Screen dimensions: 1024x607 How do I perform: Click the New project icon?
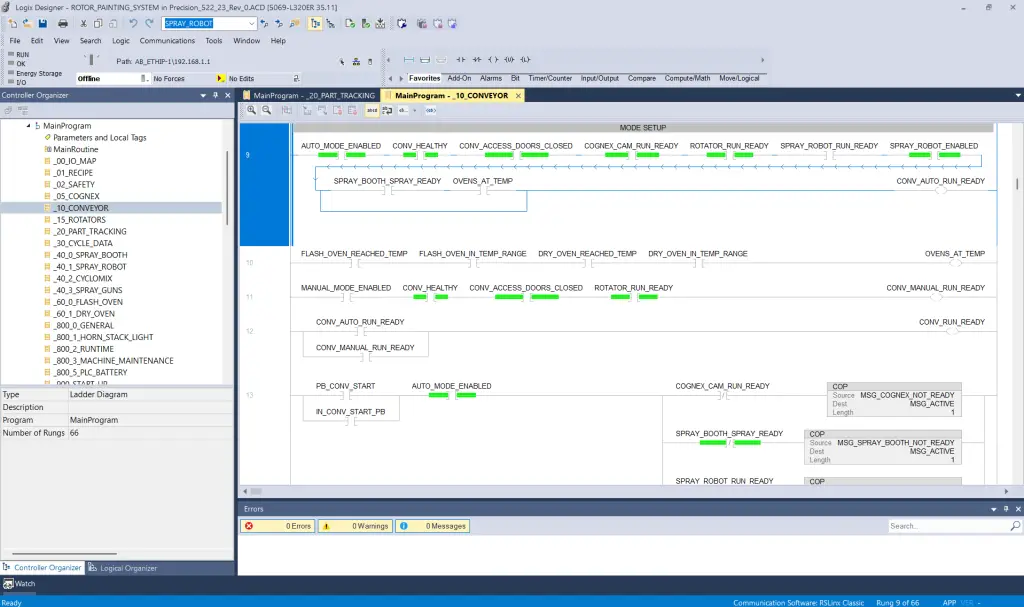coord(12,24)
